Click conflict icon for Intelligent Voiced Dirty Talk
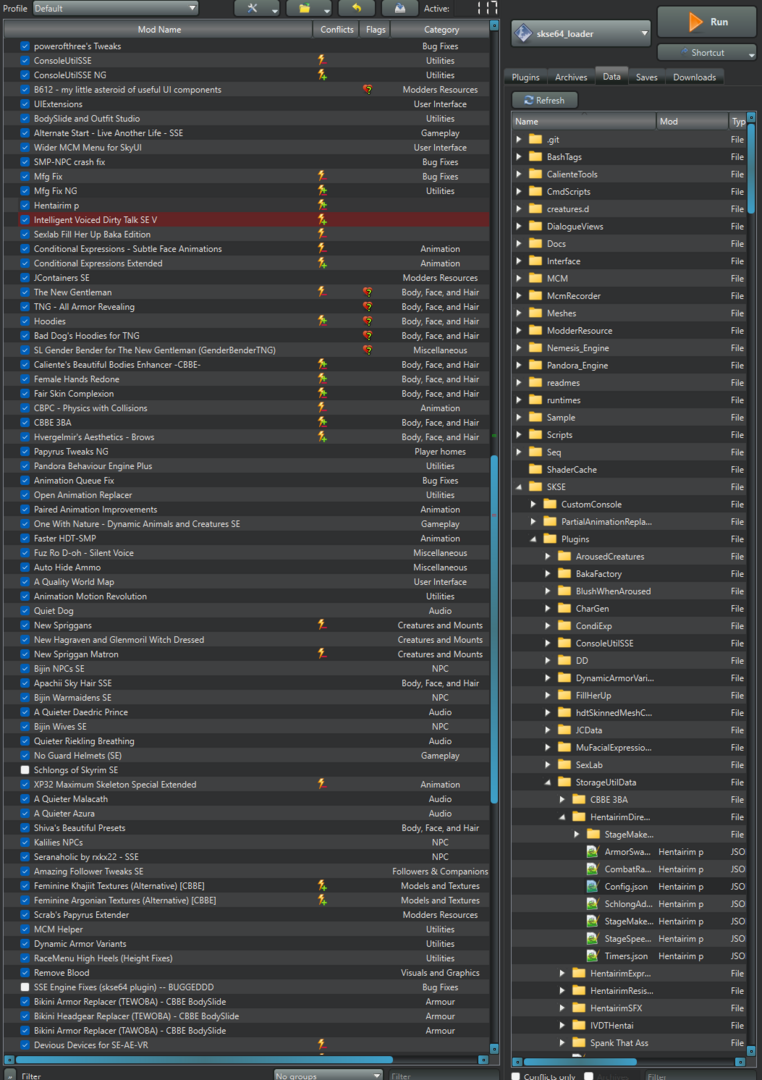The height and width of the screenshot is (1080, 762). pyautogui.click(x=322, y=220)
